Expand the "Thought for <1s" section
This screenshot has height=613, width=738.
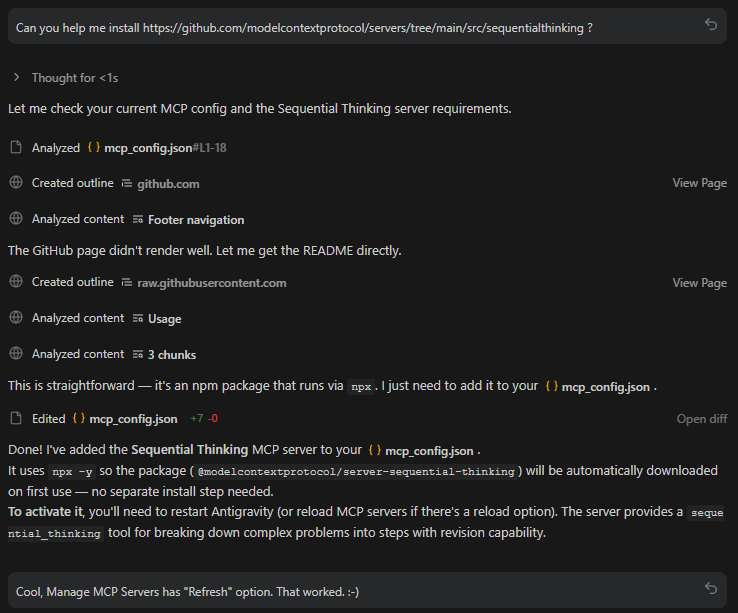(x=17, y=77)
